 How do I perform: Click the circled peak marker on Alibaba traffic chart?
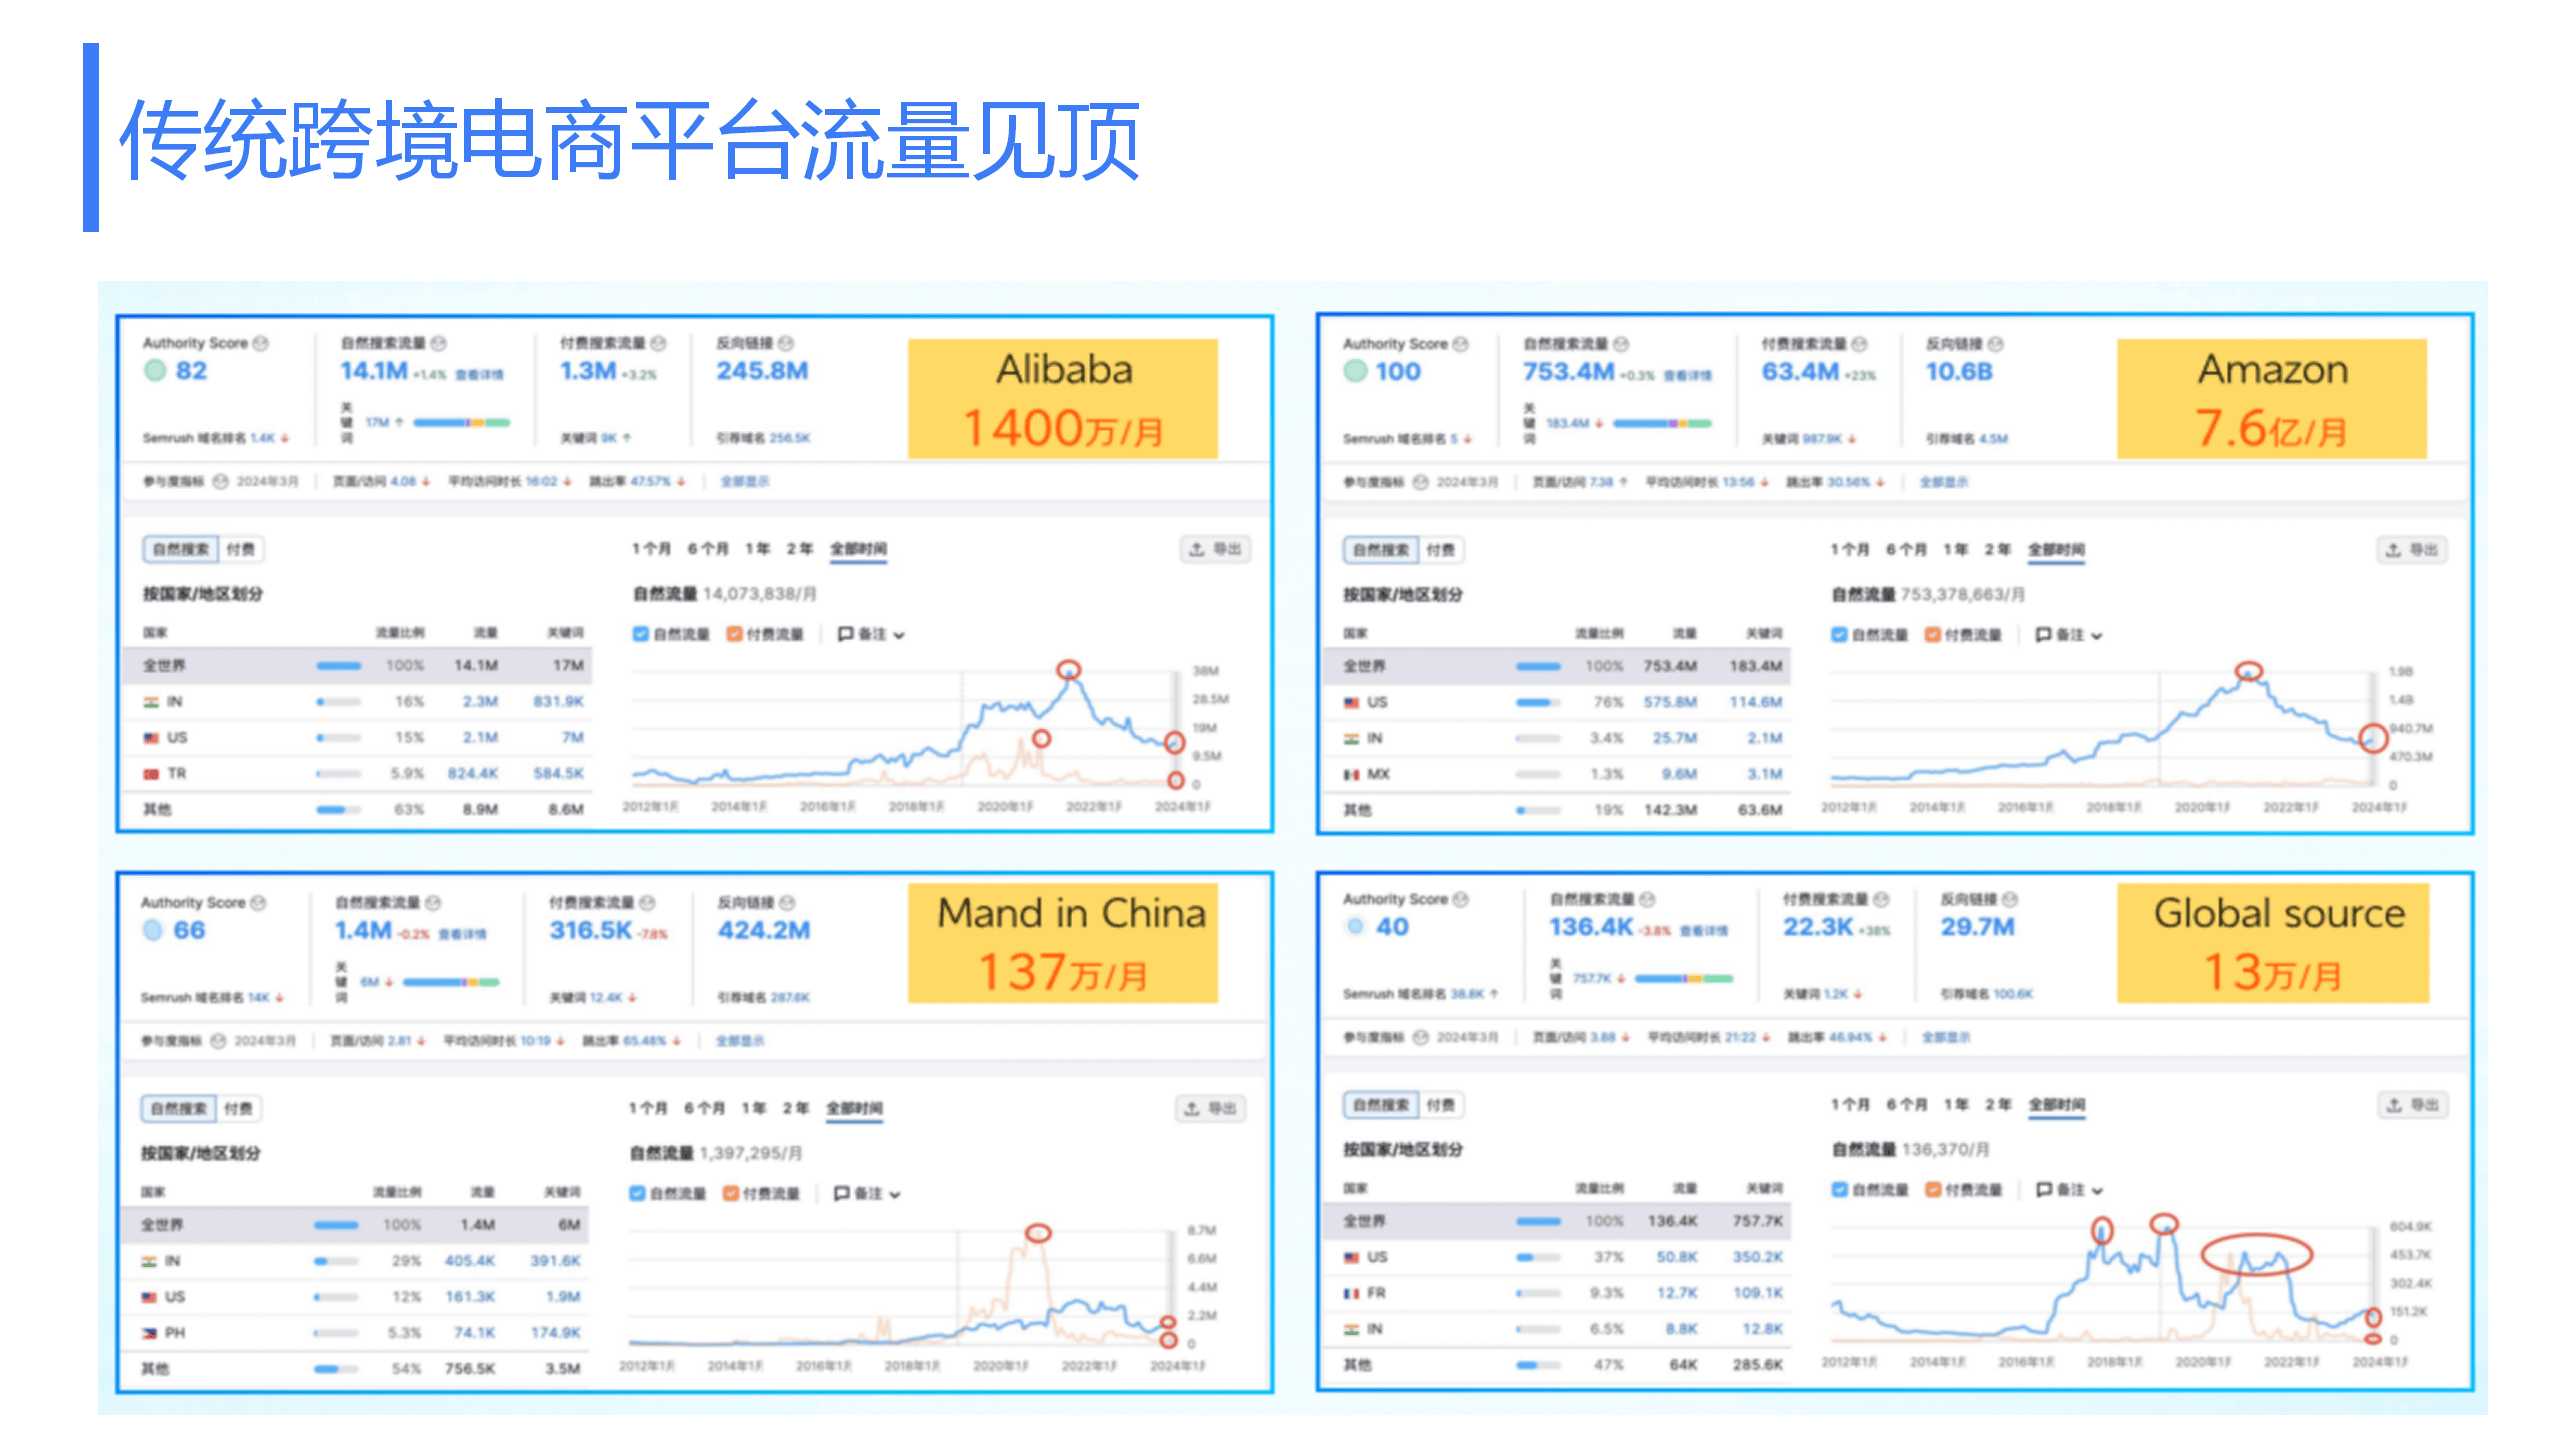coord(1069,669)
